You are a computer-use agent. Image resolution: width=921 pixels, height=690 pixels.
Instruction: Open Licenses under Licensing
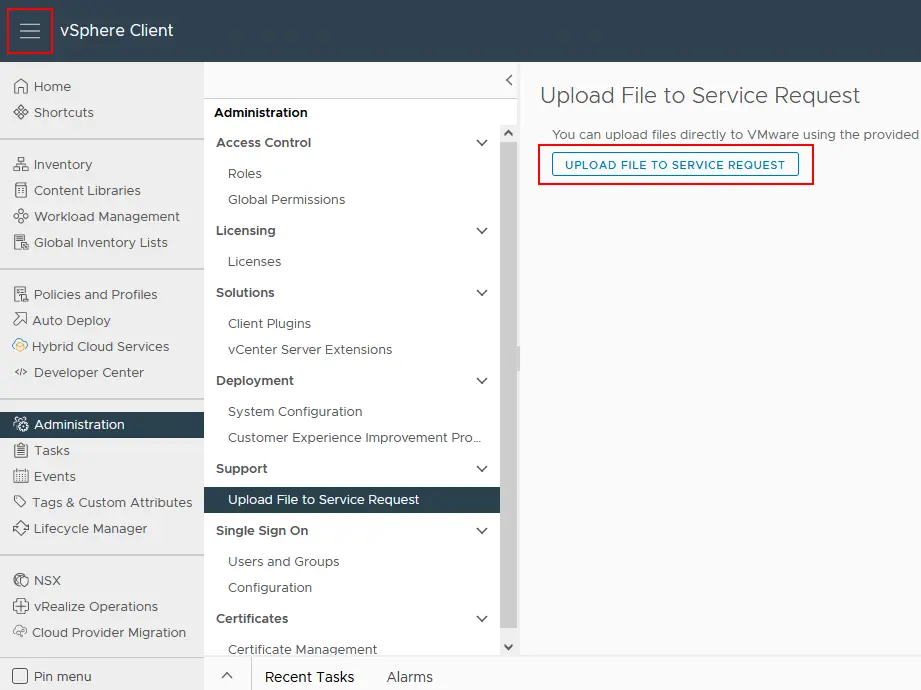click(254, 261)
